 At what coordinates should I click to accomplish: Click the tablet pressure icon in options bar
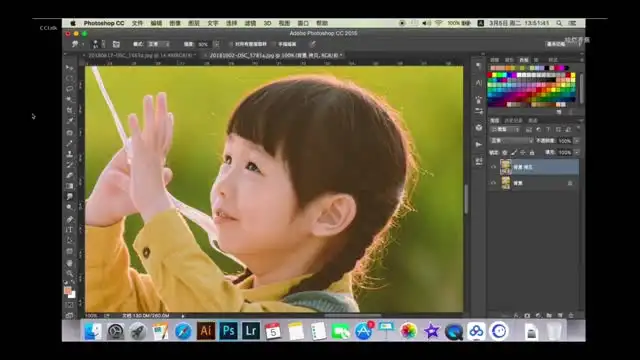(x=312, y=44)
